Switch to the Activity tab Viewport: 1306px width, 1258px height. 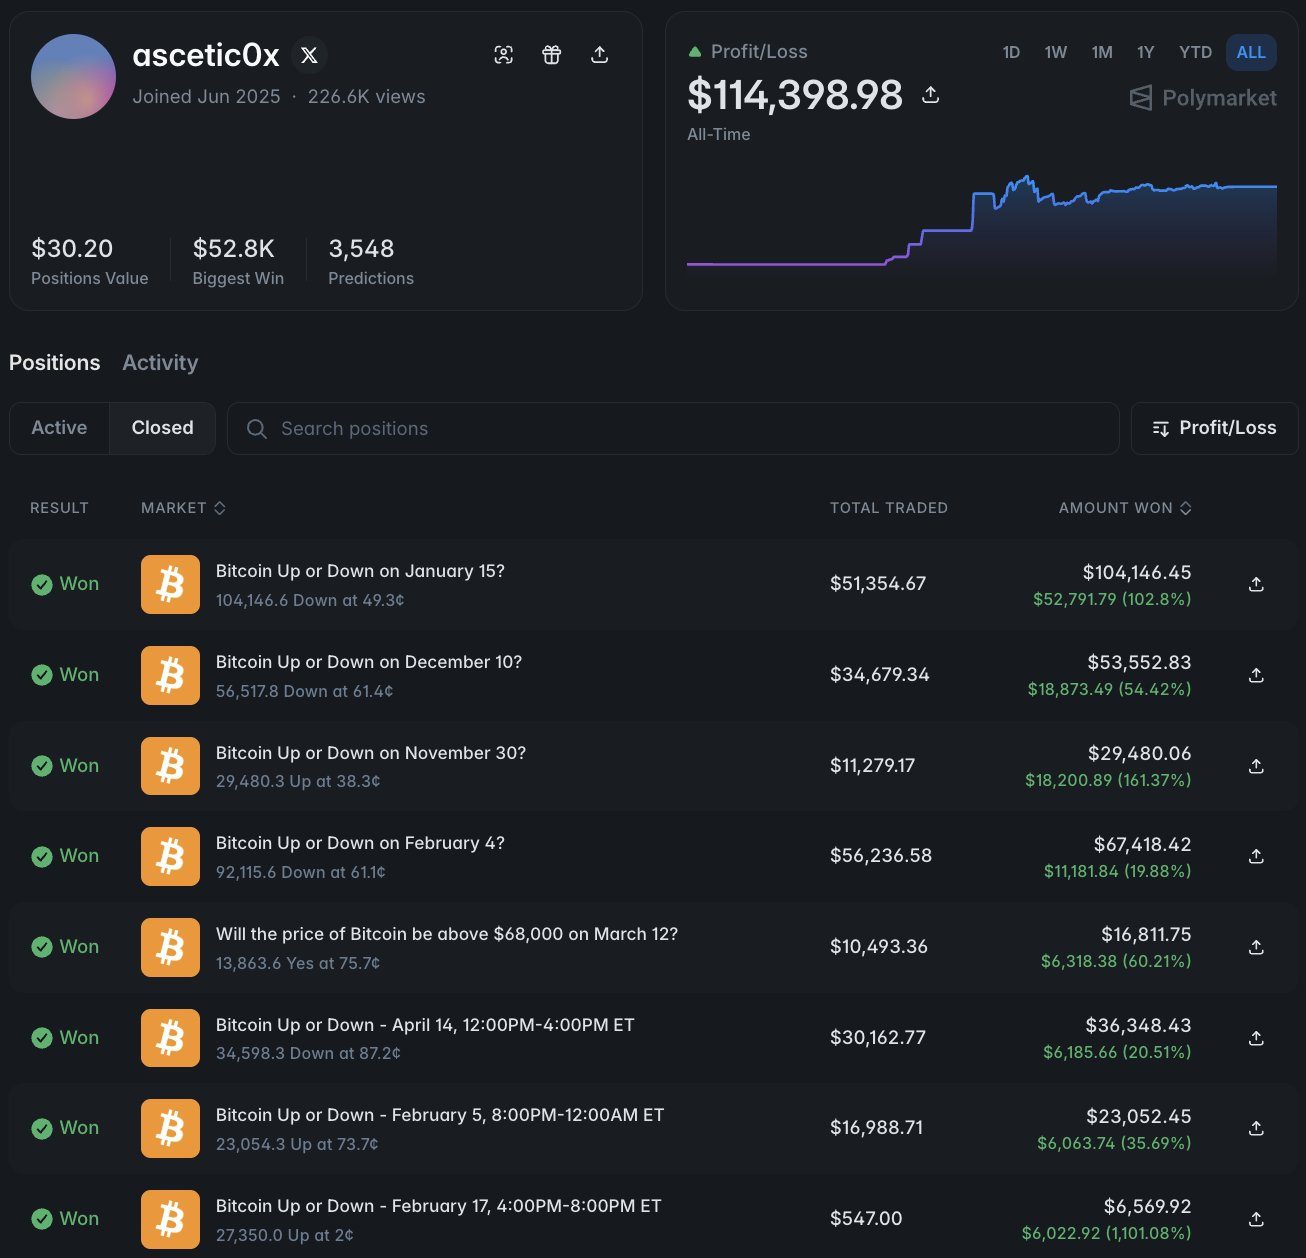tap(160, 363)
